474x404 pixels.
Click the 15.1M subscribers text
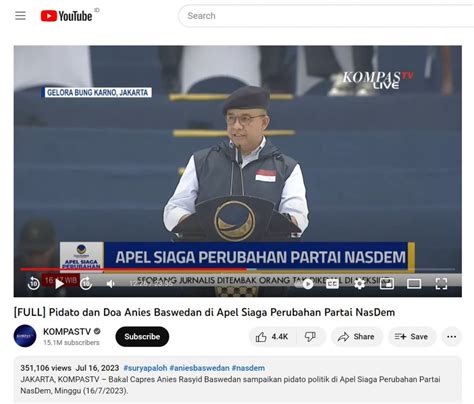point(71,342)
